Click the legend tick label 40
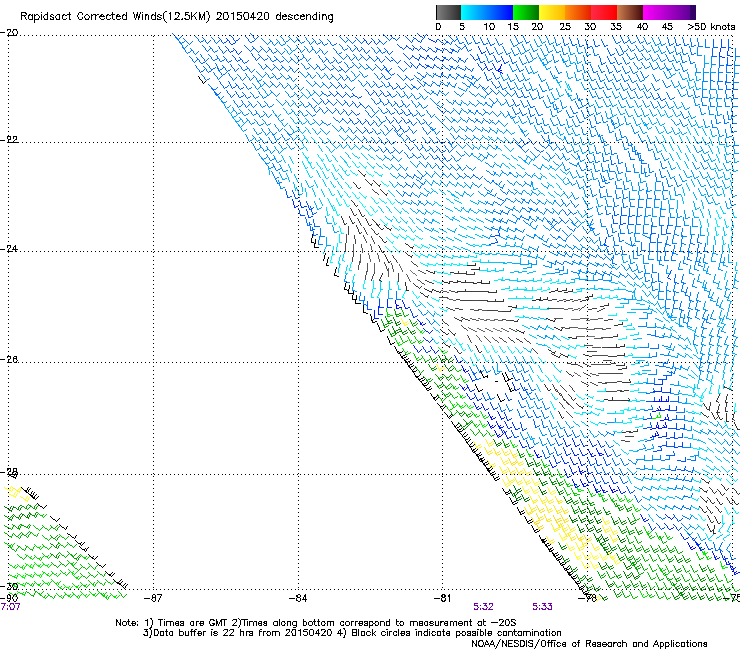Screen dimensions: 740x650 tap(642, 27)
